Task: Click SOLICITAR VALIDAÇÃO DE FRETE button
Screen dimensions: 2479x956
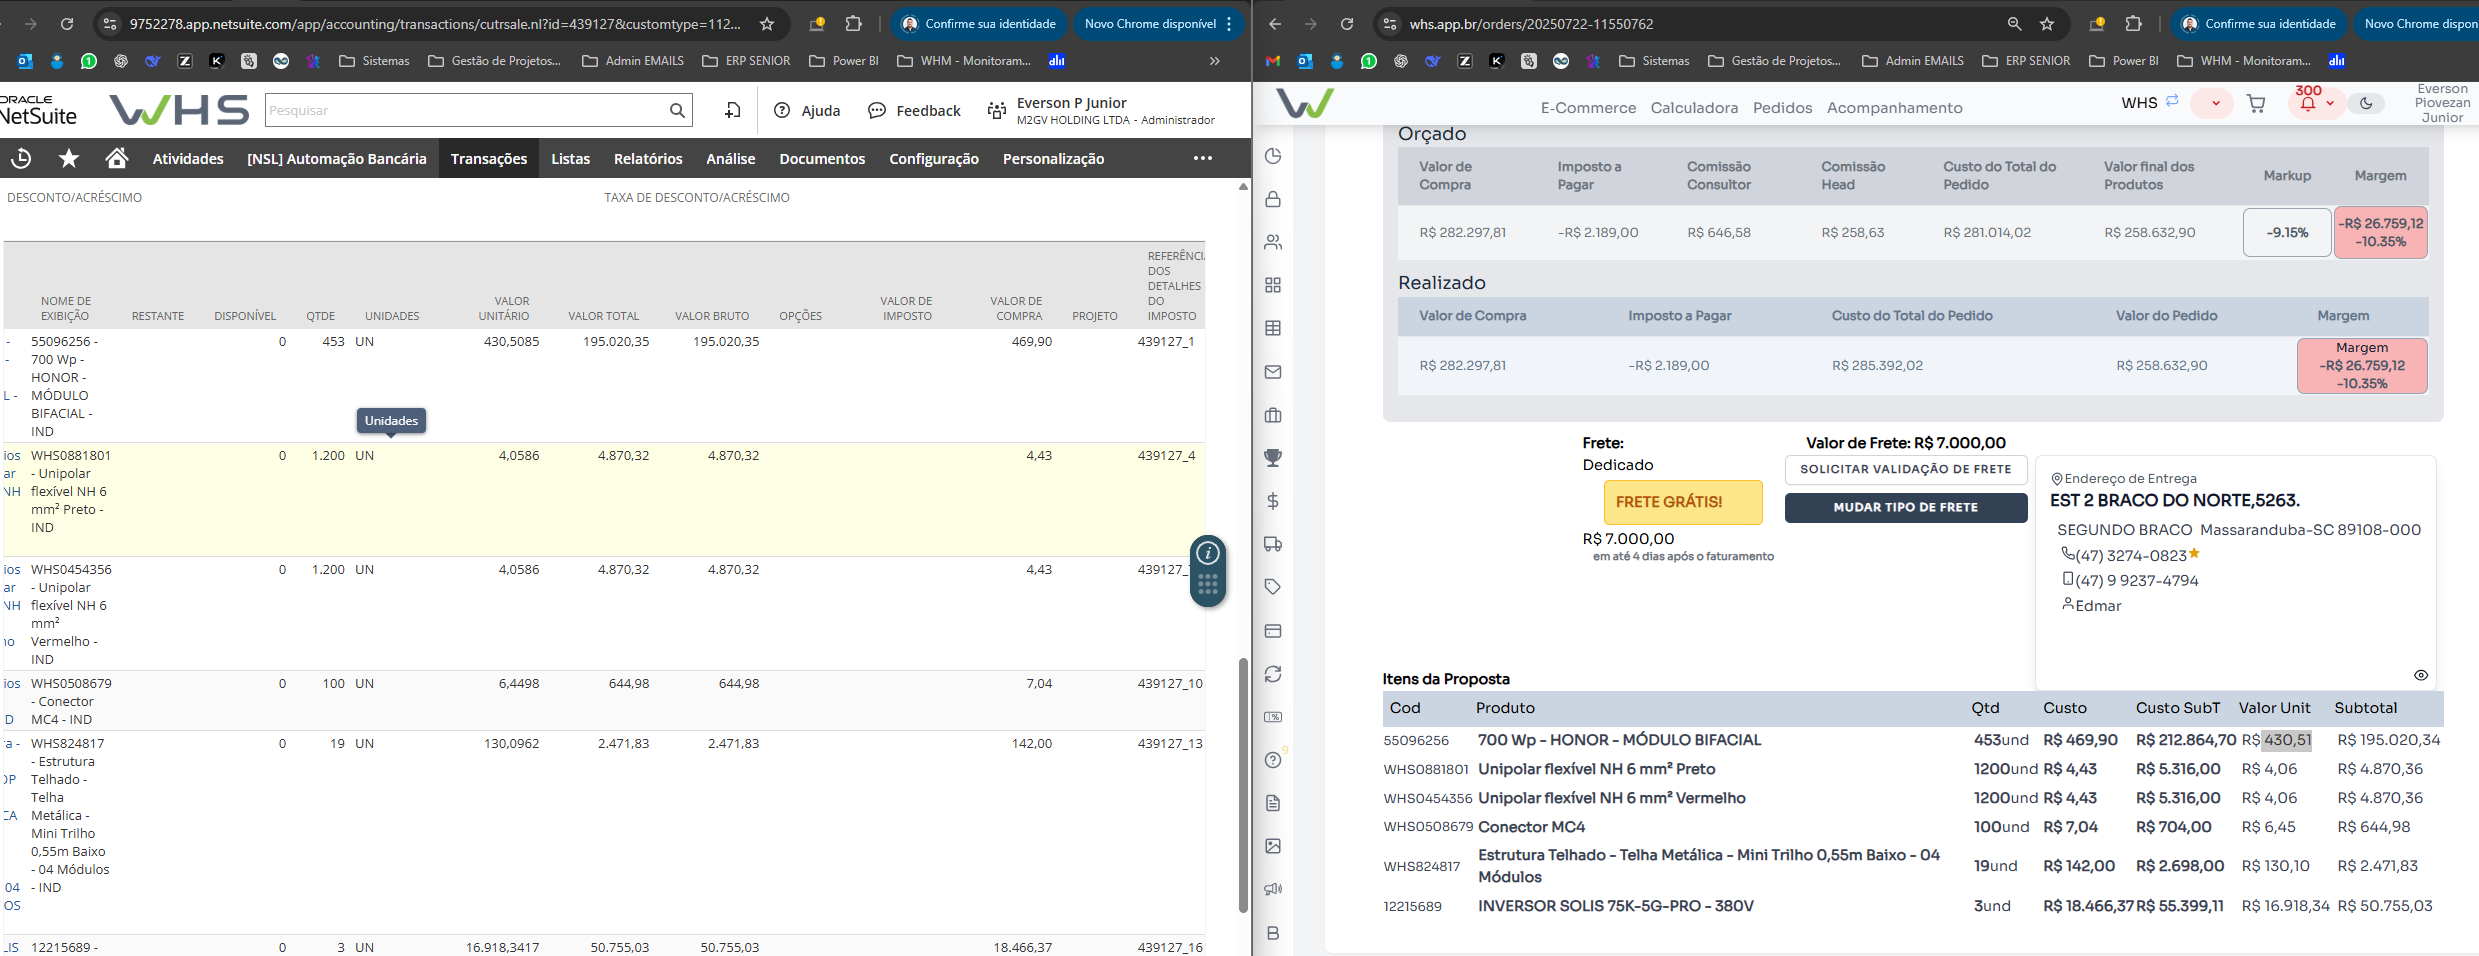Action: tap(1905, 469)
